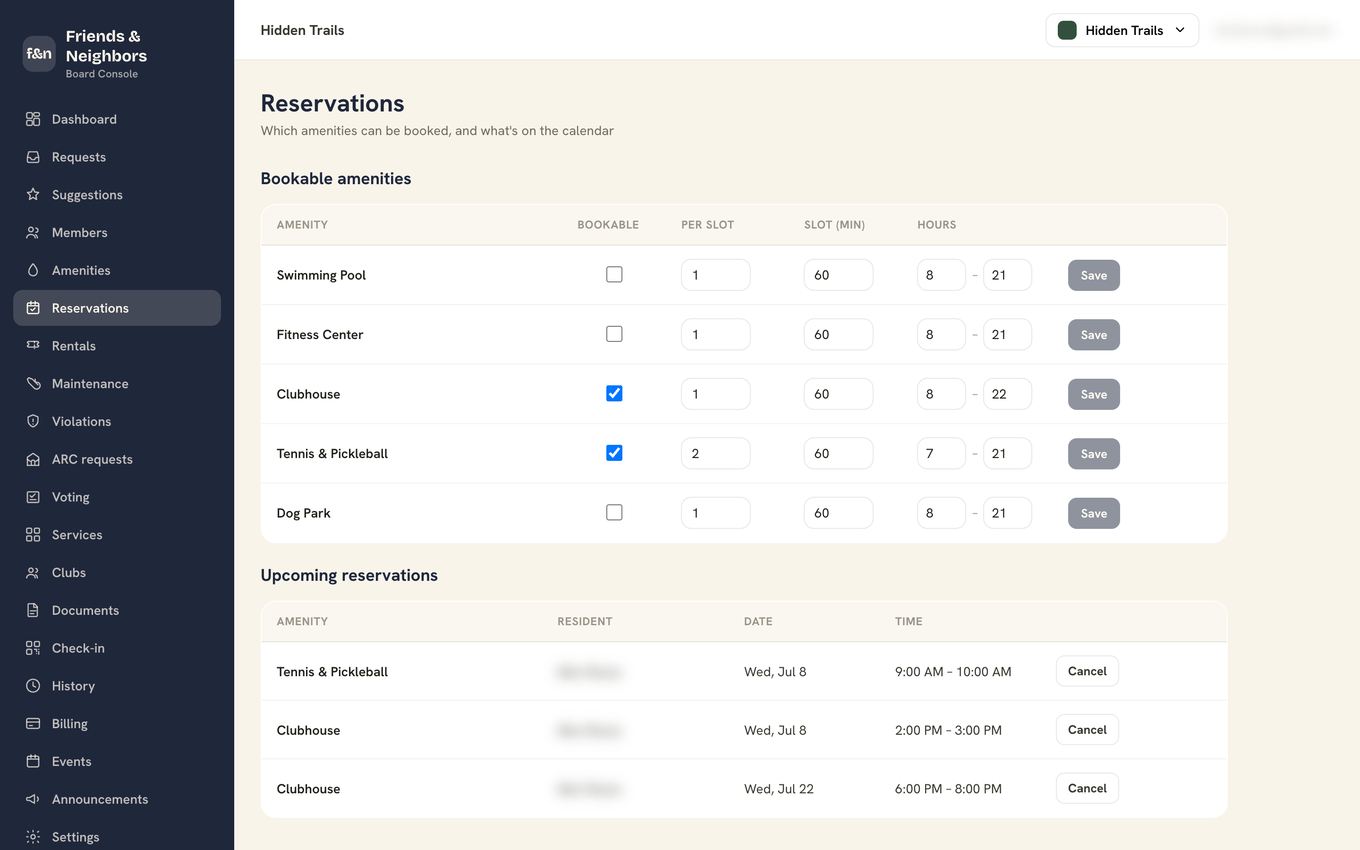Edit Swimming Pool closing hour field
The height and width of the screenshot is (850, 1360).
[1007, 275]
